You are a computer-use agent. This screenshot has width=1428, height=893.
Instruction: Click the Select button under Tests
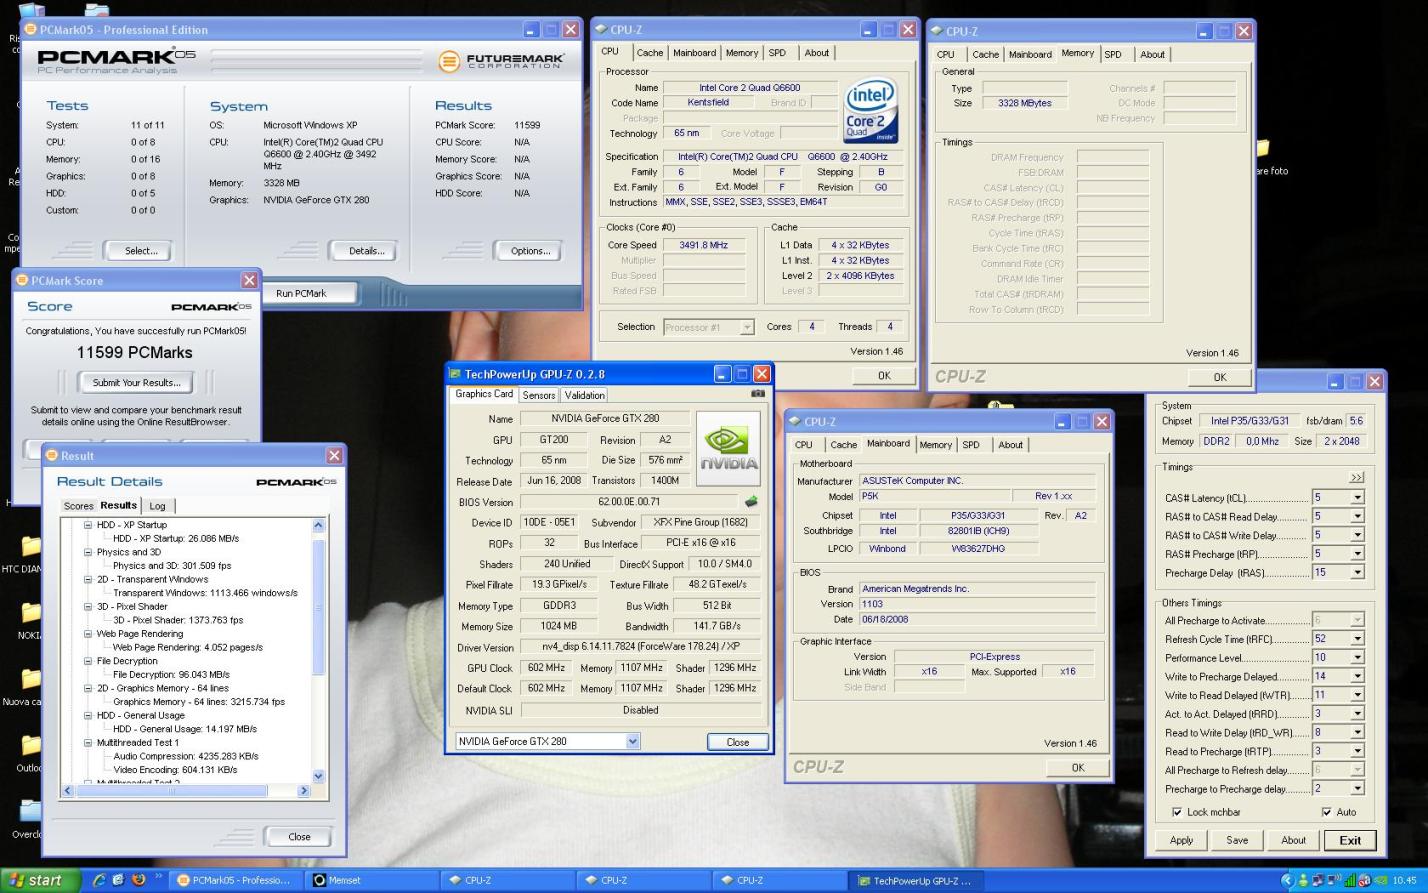click(x=141, y=251)
